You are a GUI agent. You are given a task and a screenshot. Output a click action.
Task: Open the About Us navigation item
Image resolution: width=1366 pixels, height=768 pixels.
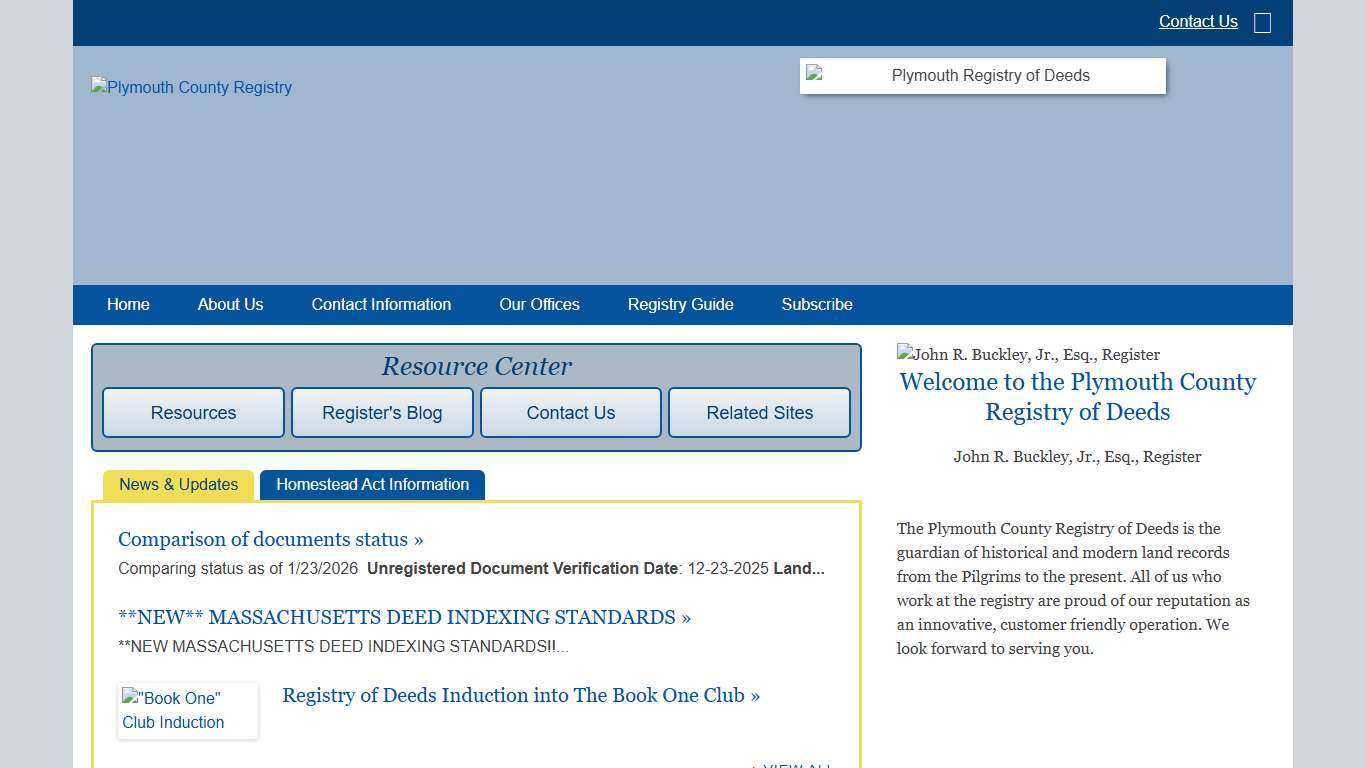(230, 305)
